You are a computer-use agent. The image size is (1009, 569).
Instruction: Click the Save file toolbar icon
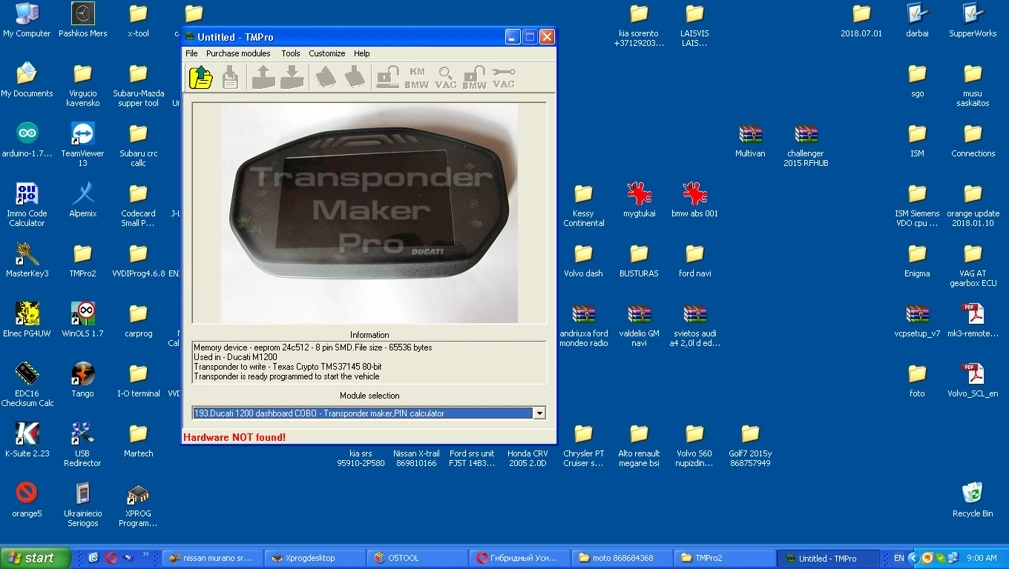230,78
